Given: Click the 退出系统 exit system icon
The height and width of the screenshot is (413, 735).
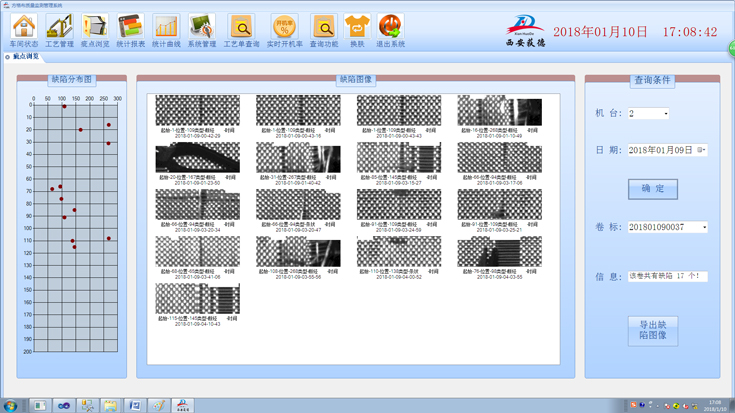Looking at the screenshot, I should click(x=390, y=27).
